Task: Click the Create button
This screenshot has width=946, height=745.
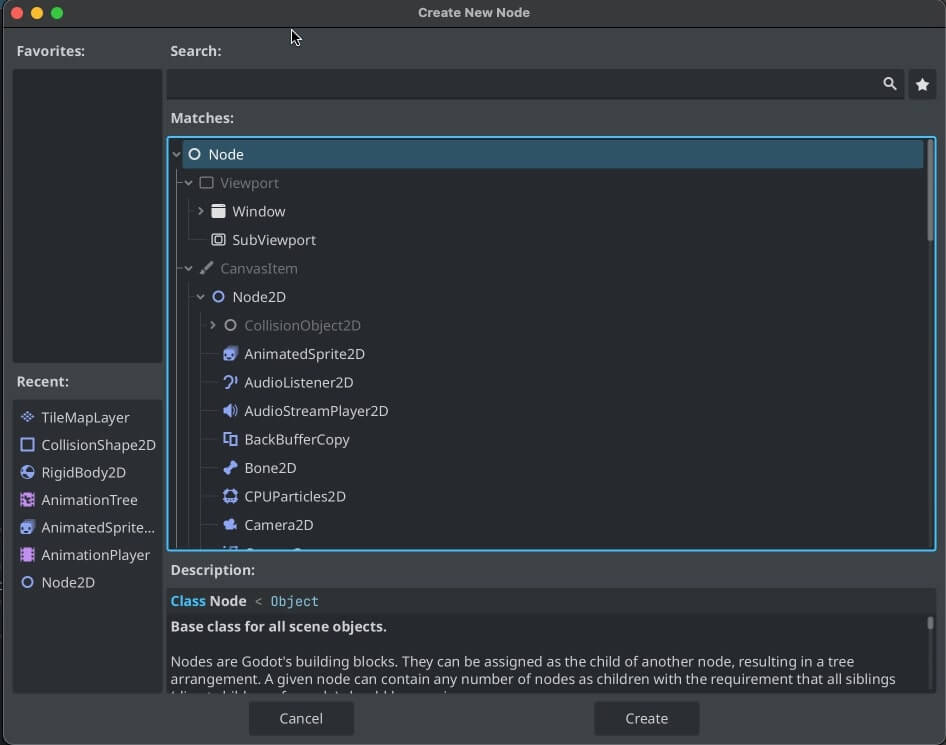Action: [x=646, y=718]
